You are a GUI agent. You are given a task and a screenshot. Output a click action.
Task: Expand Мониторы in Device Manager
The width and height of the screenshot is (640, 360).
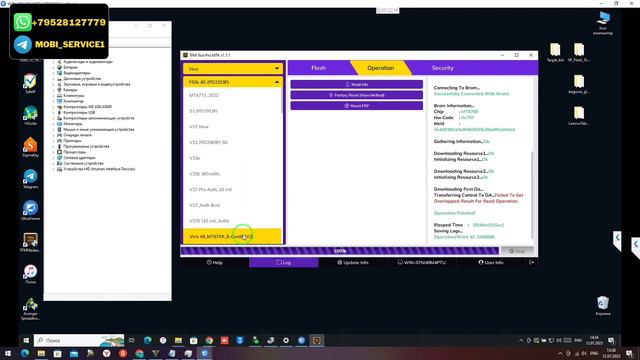coord(53,124)
